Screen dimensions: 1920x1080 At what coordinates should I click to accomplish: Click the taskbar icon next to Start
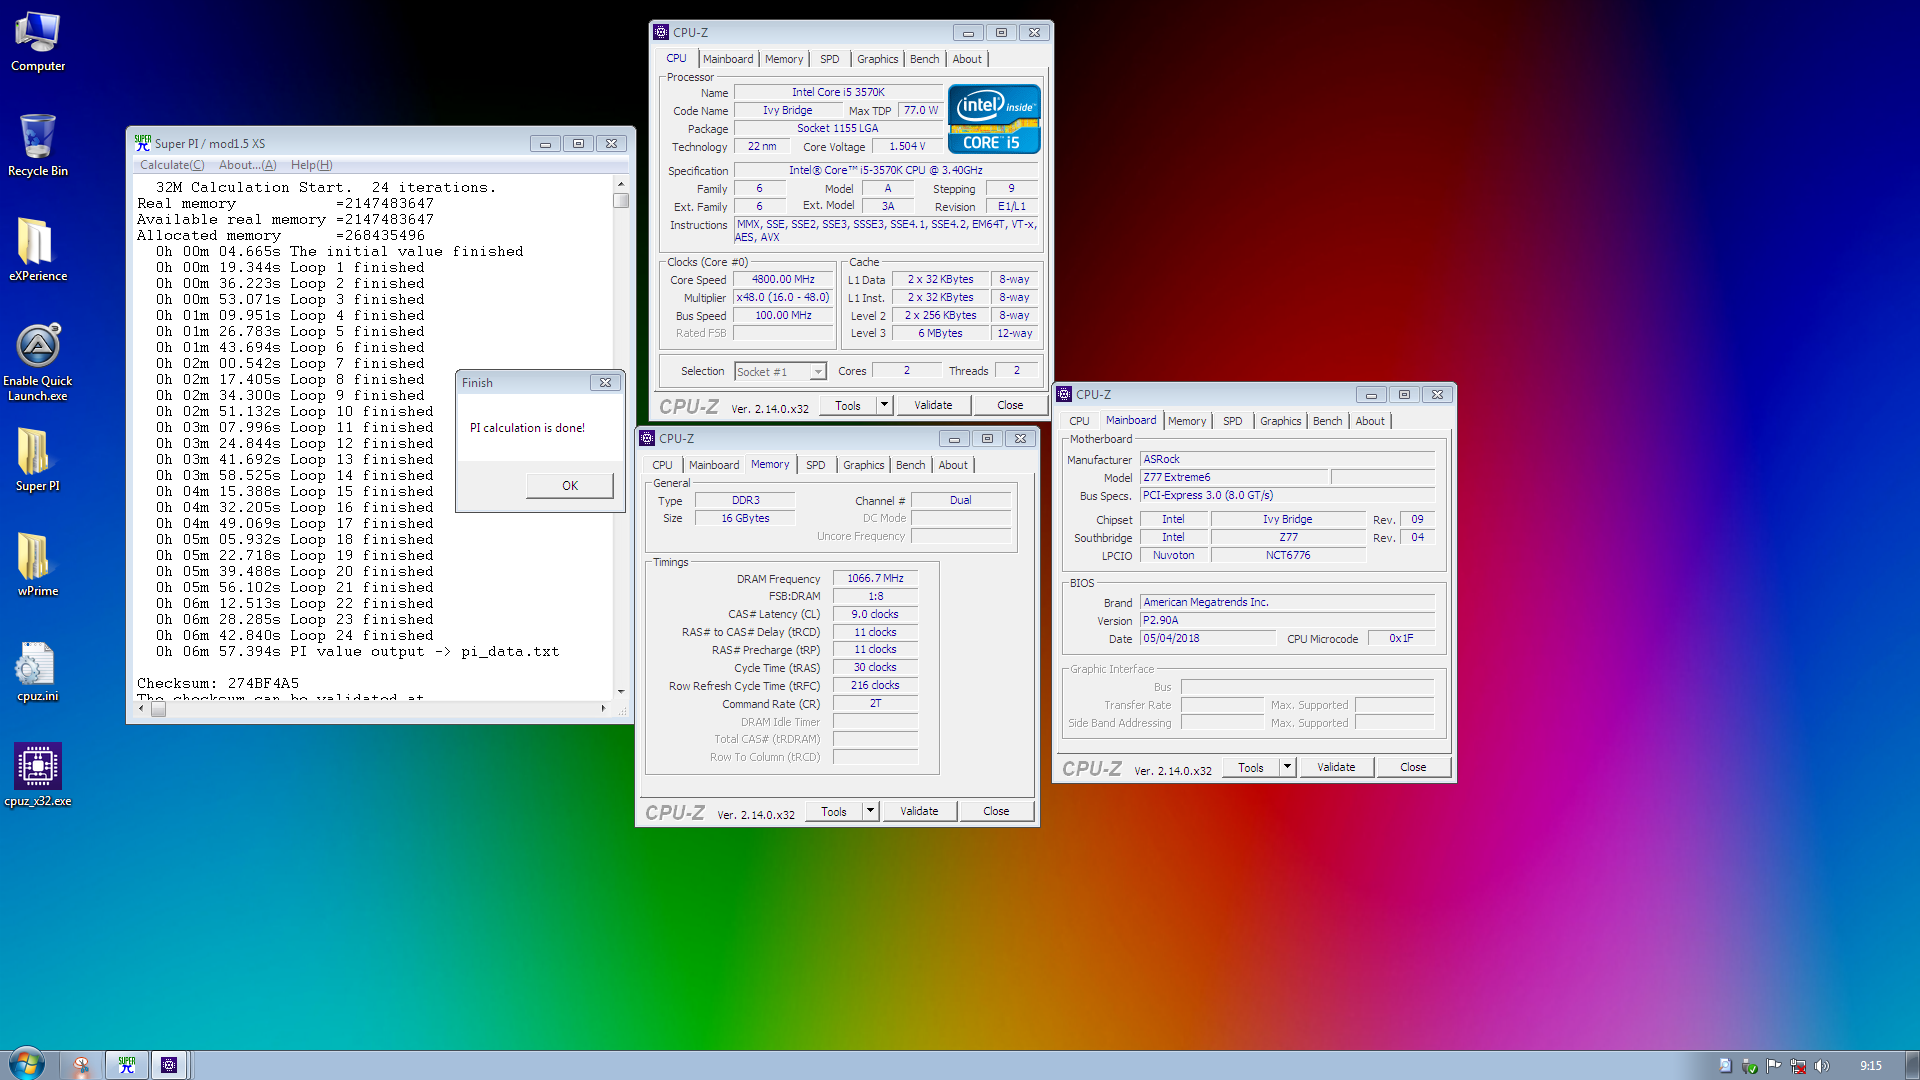click(82, 1065)
